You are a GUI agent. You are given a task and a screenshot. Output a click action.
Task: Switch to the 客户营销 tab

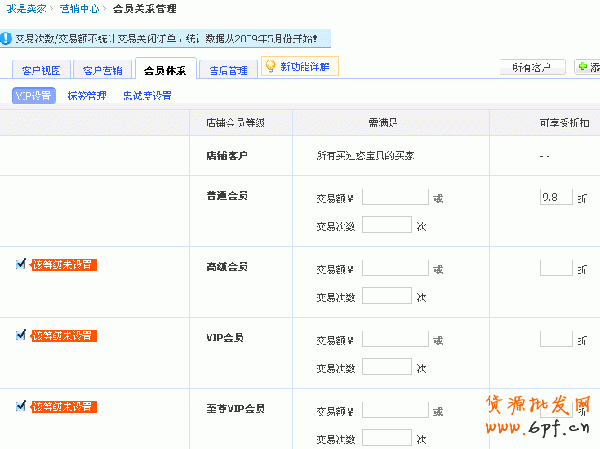[x=103, y=71]
